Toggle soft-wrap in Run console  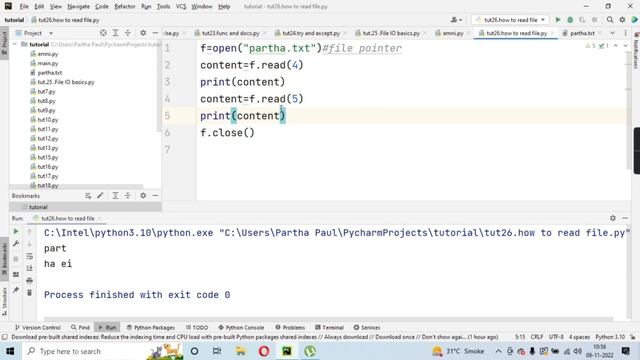[29, 256]
